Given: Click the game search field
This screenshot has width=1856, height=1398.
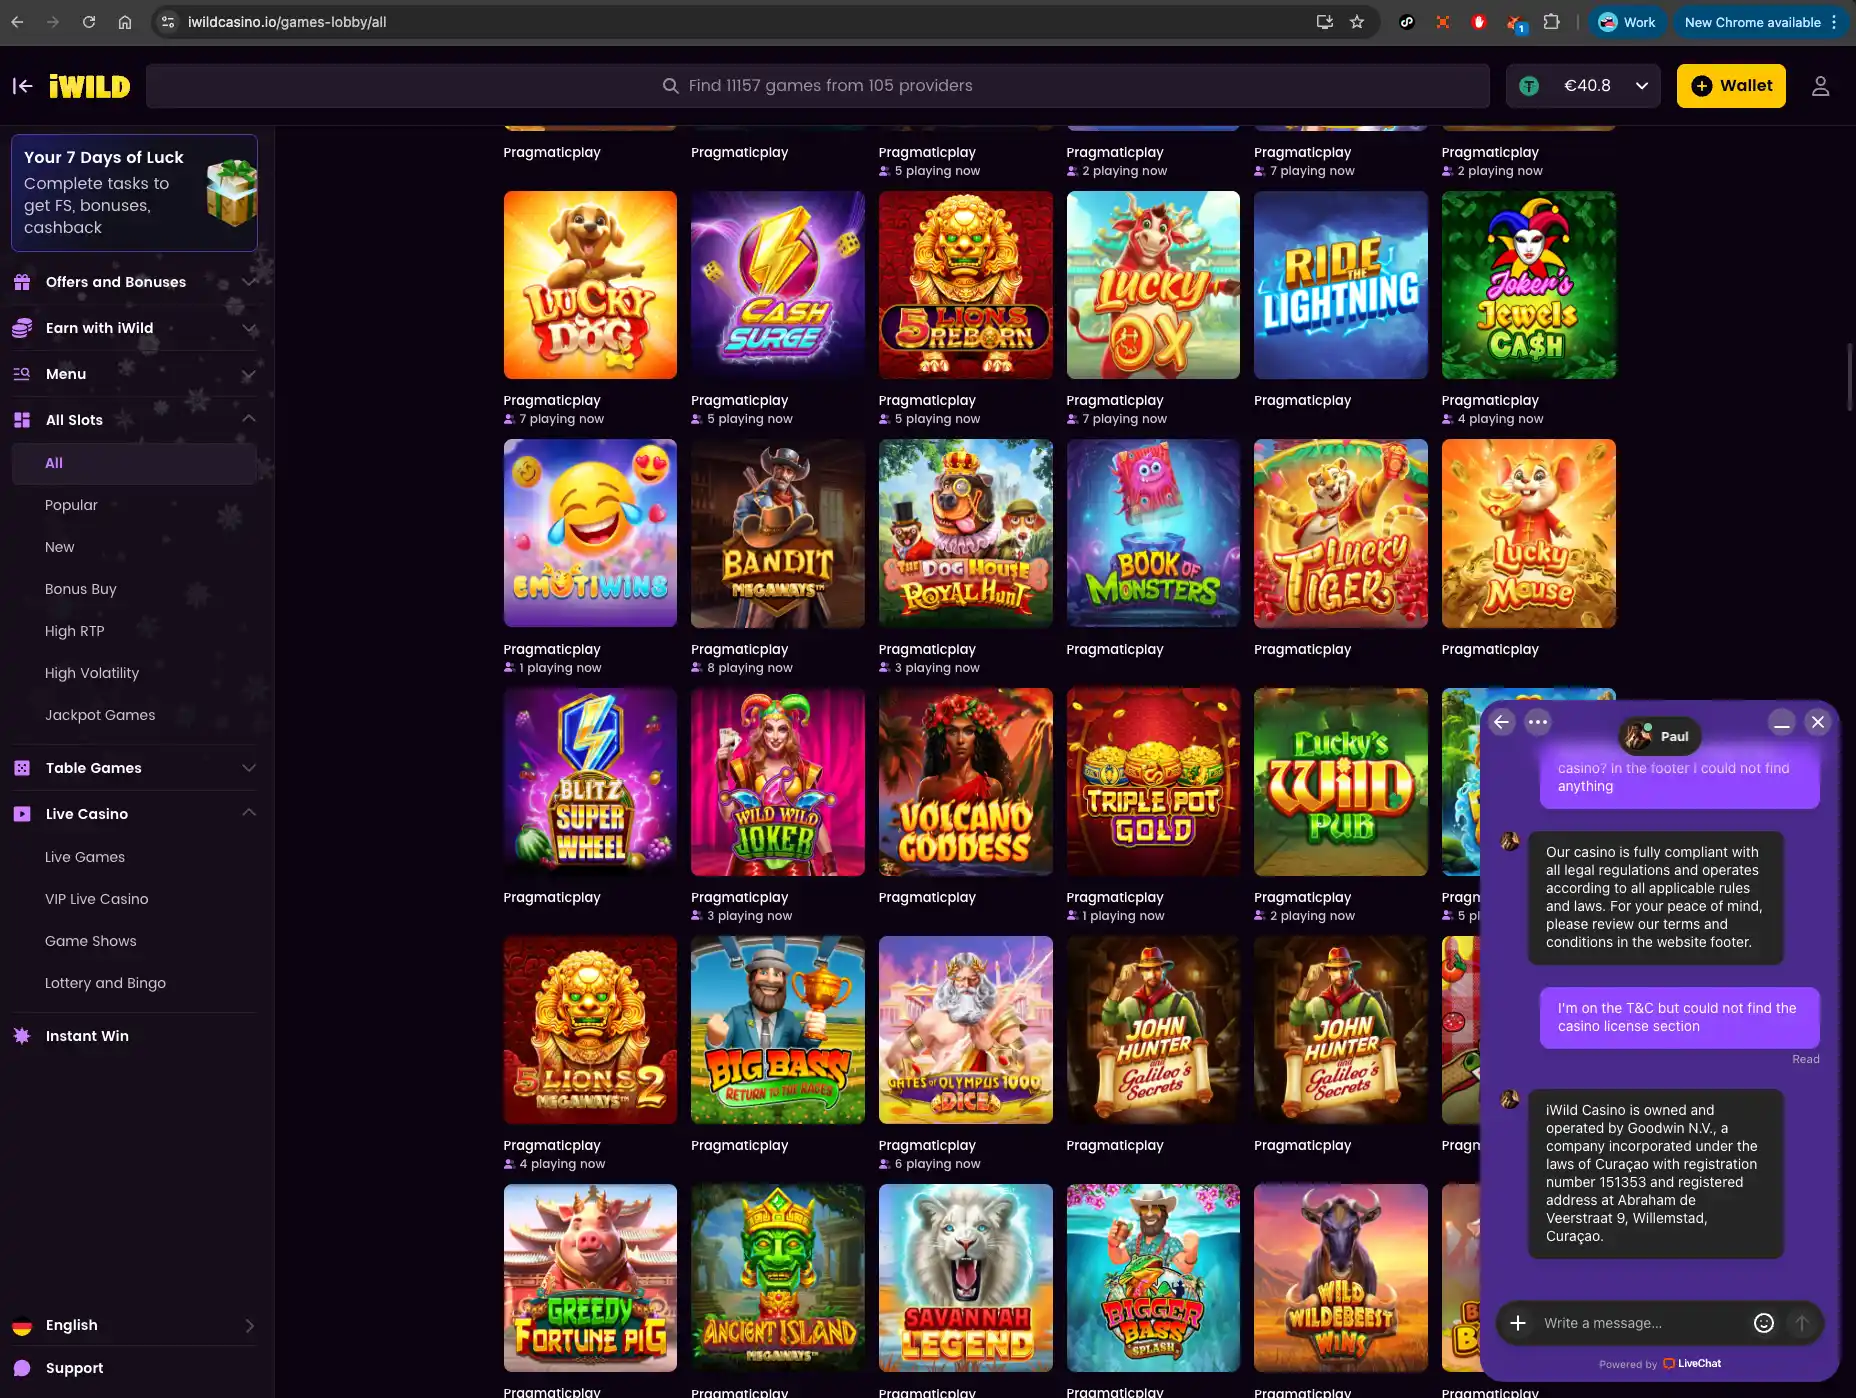Looking at the screenshot, I should click(817, 86).
